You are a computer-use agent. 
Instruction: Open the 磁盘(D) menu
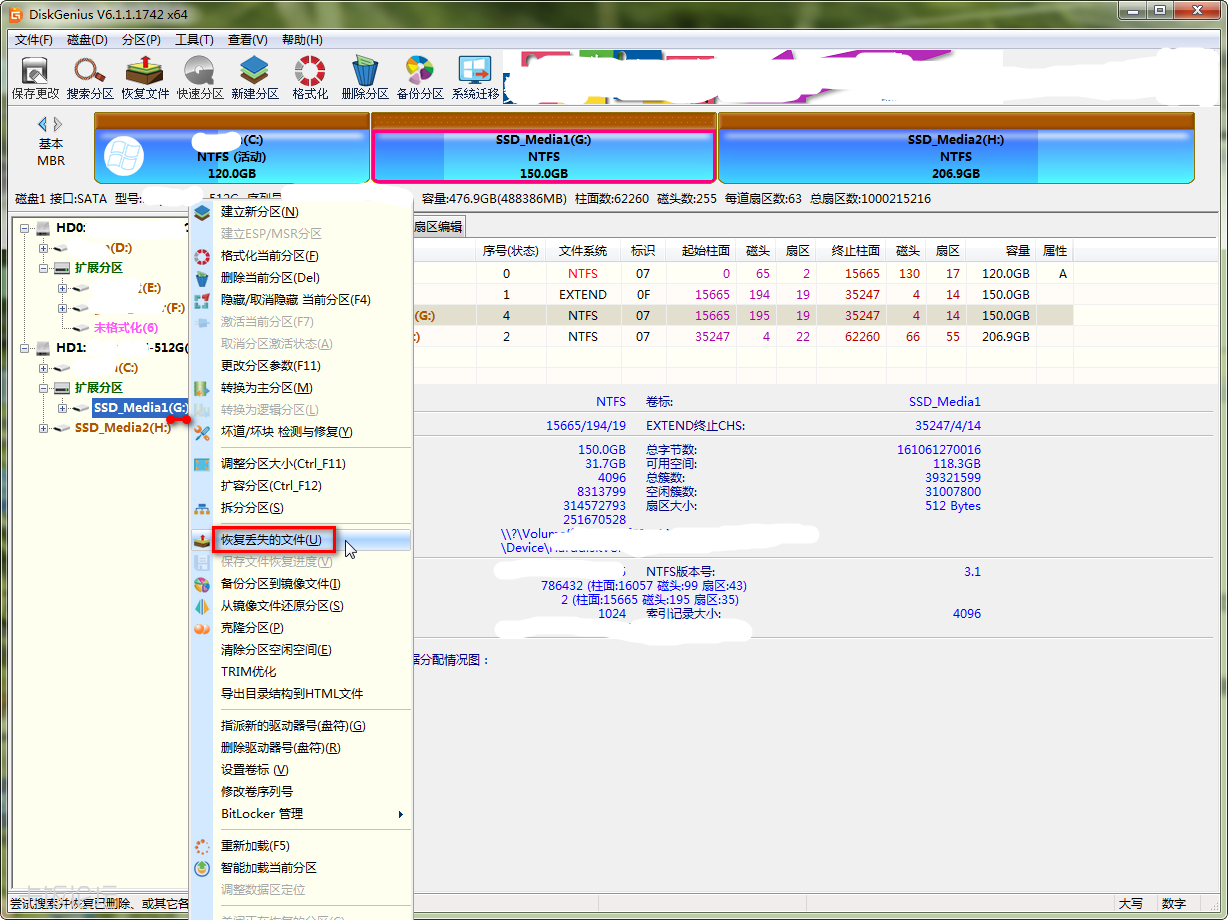tap(87, 40)
